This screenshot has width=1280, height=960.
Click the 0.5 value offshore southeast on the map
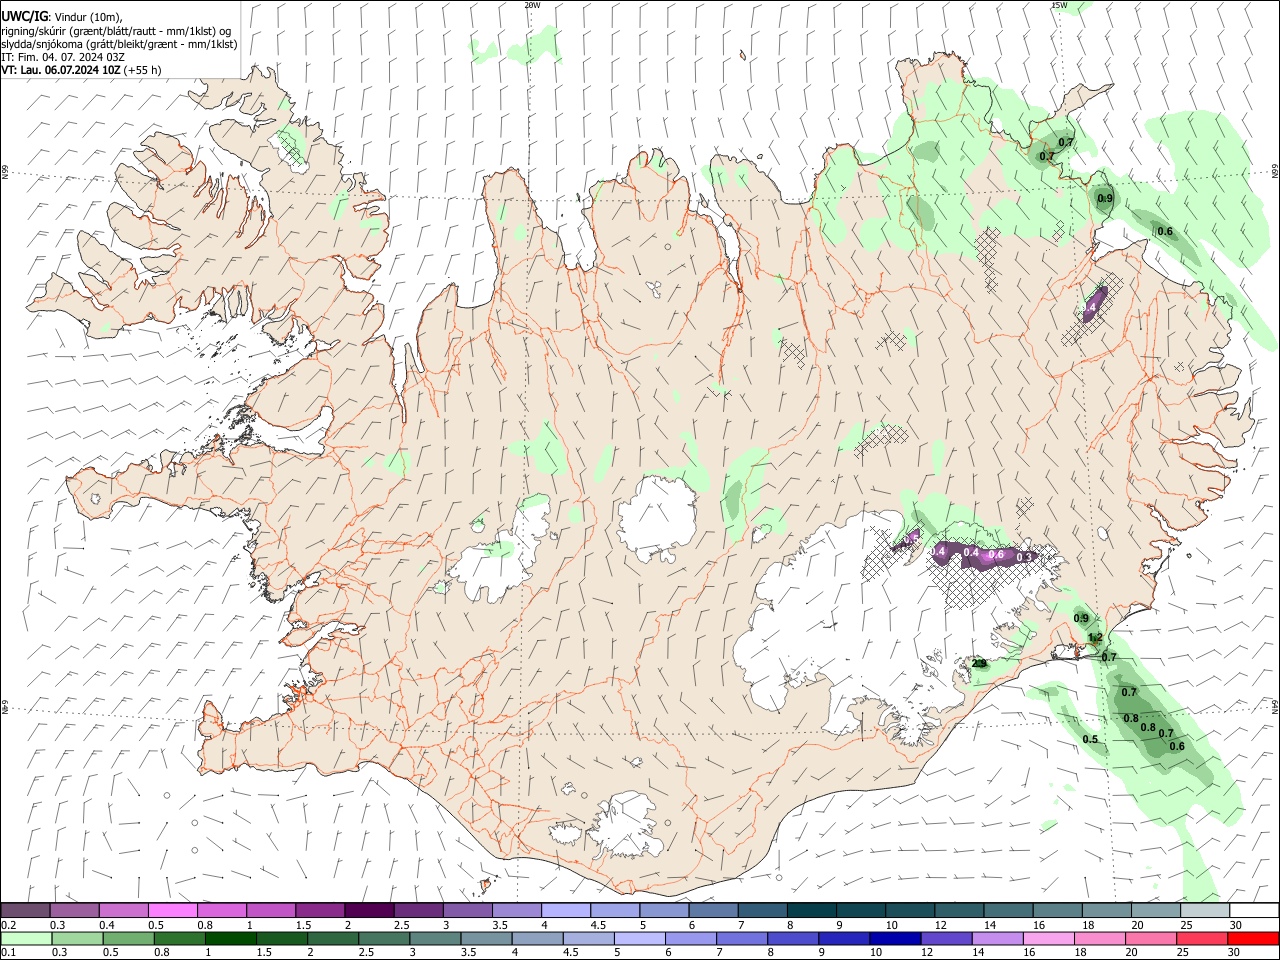pos(1091,739)
